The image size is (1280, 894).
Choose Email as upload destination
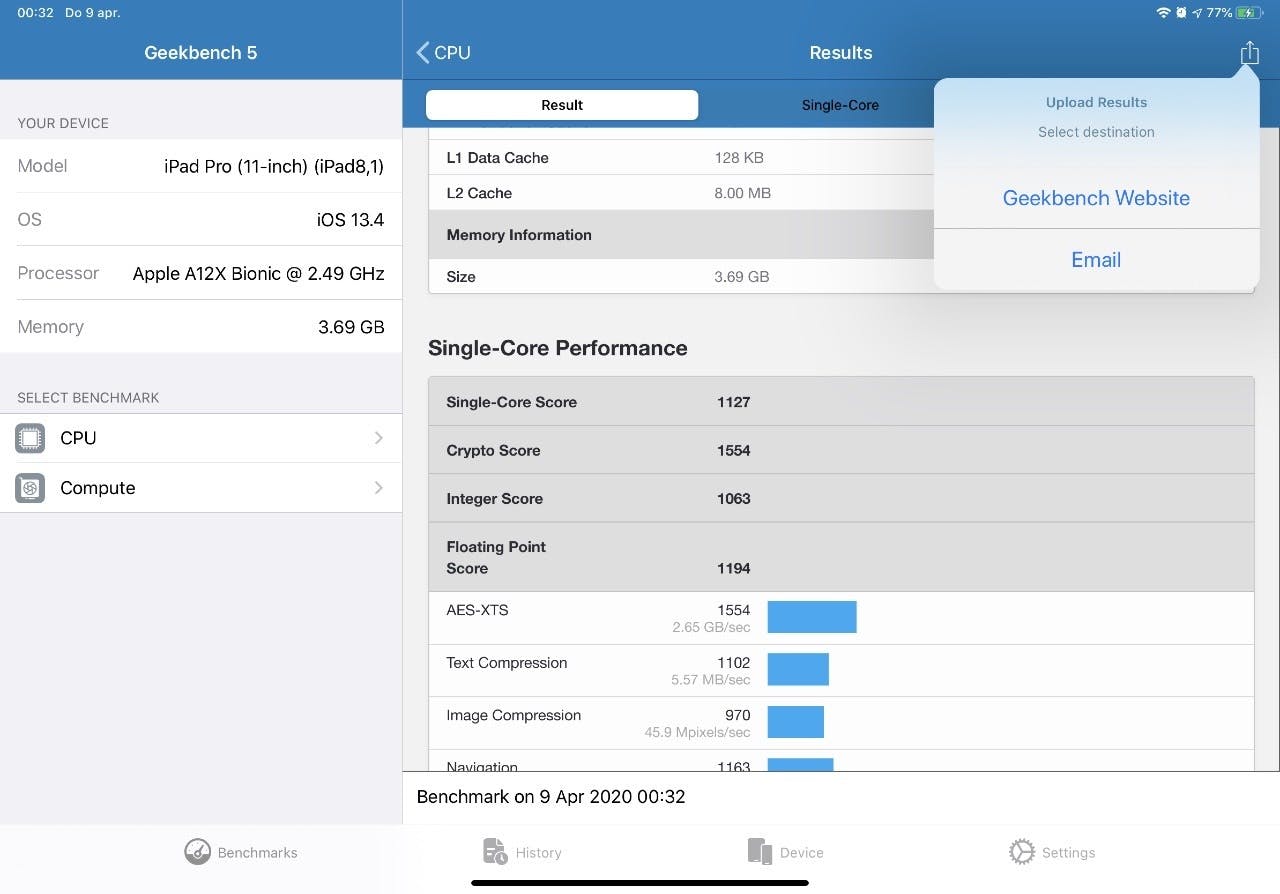[1096, 260]
